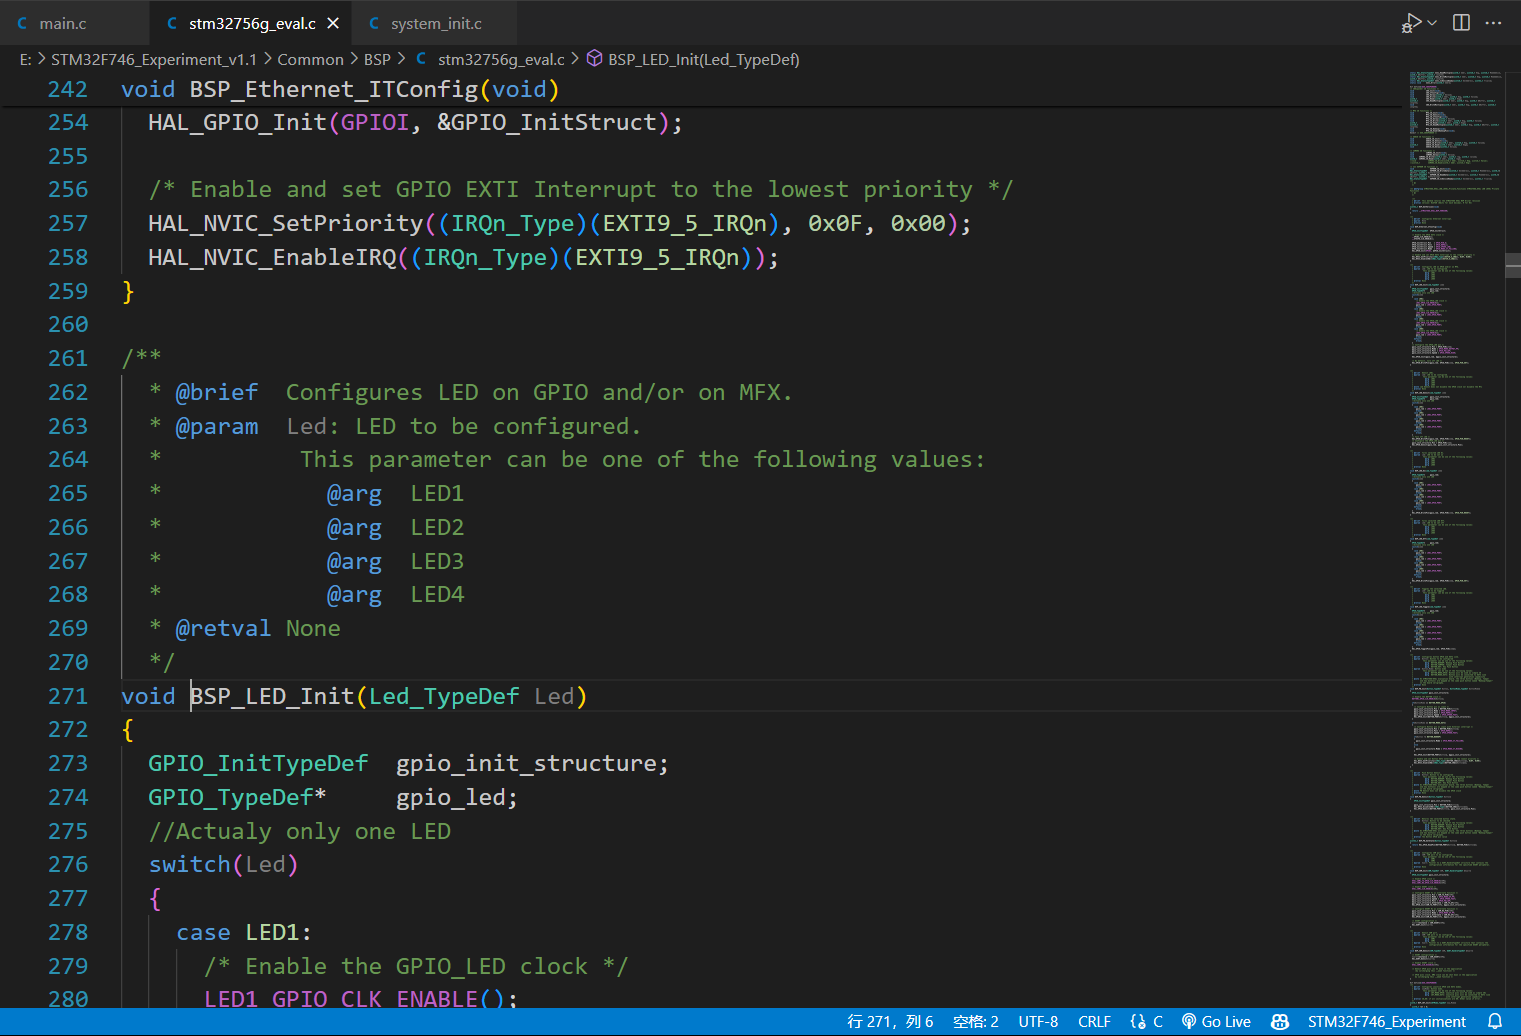
Task: Open the run options dropdown arrow
Action: point(1433,23)
